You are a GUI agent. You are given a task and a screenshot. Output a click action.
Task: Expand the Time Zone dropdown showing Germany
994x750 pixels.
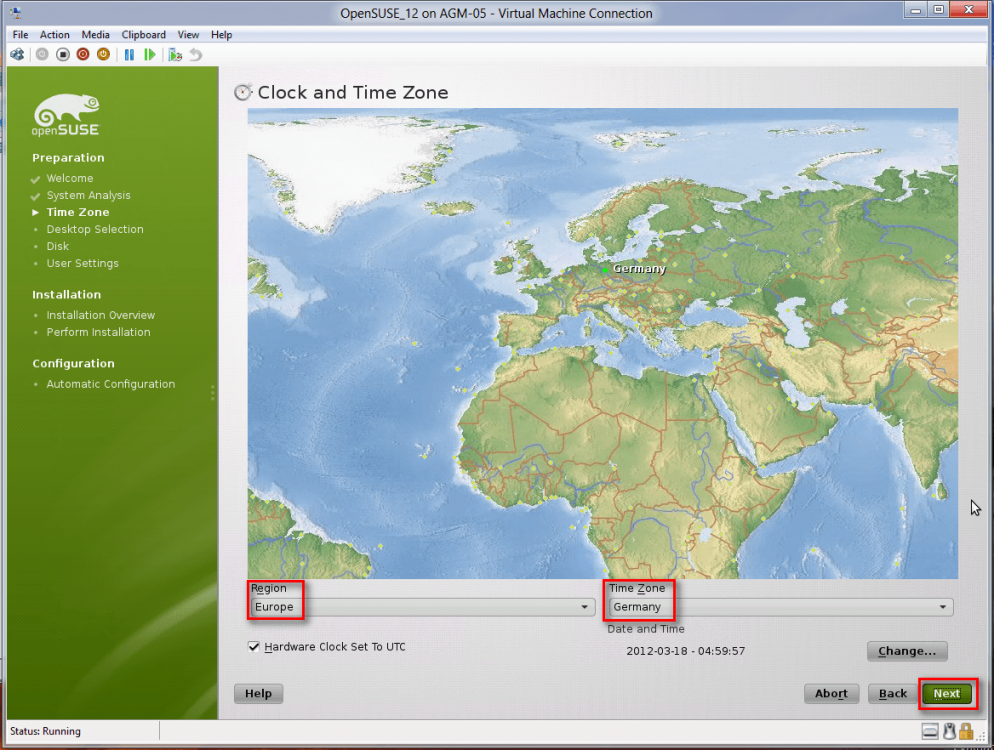(780, 607)
